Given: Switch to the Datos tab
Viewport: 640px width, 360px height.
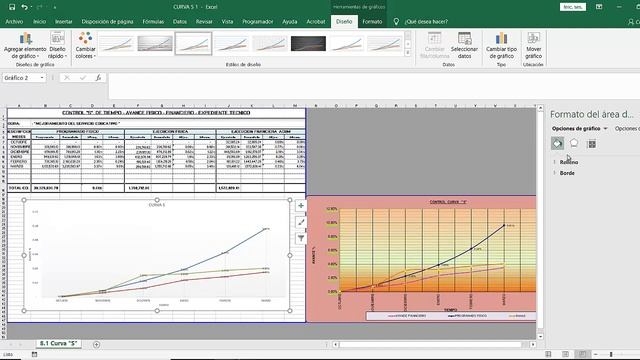Looking at the screenshot, I should point(180,22).
